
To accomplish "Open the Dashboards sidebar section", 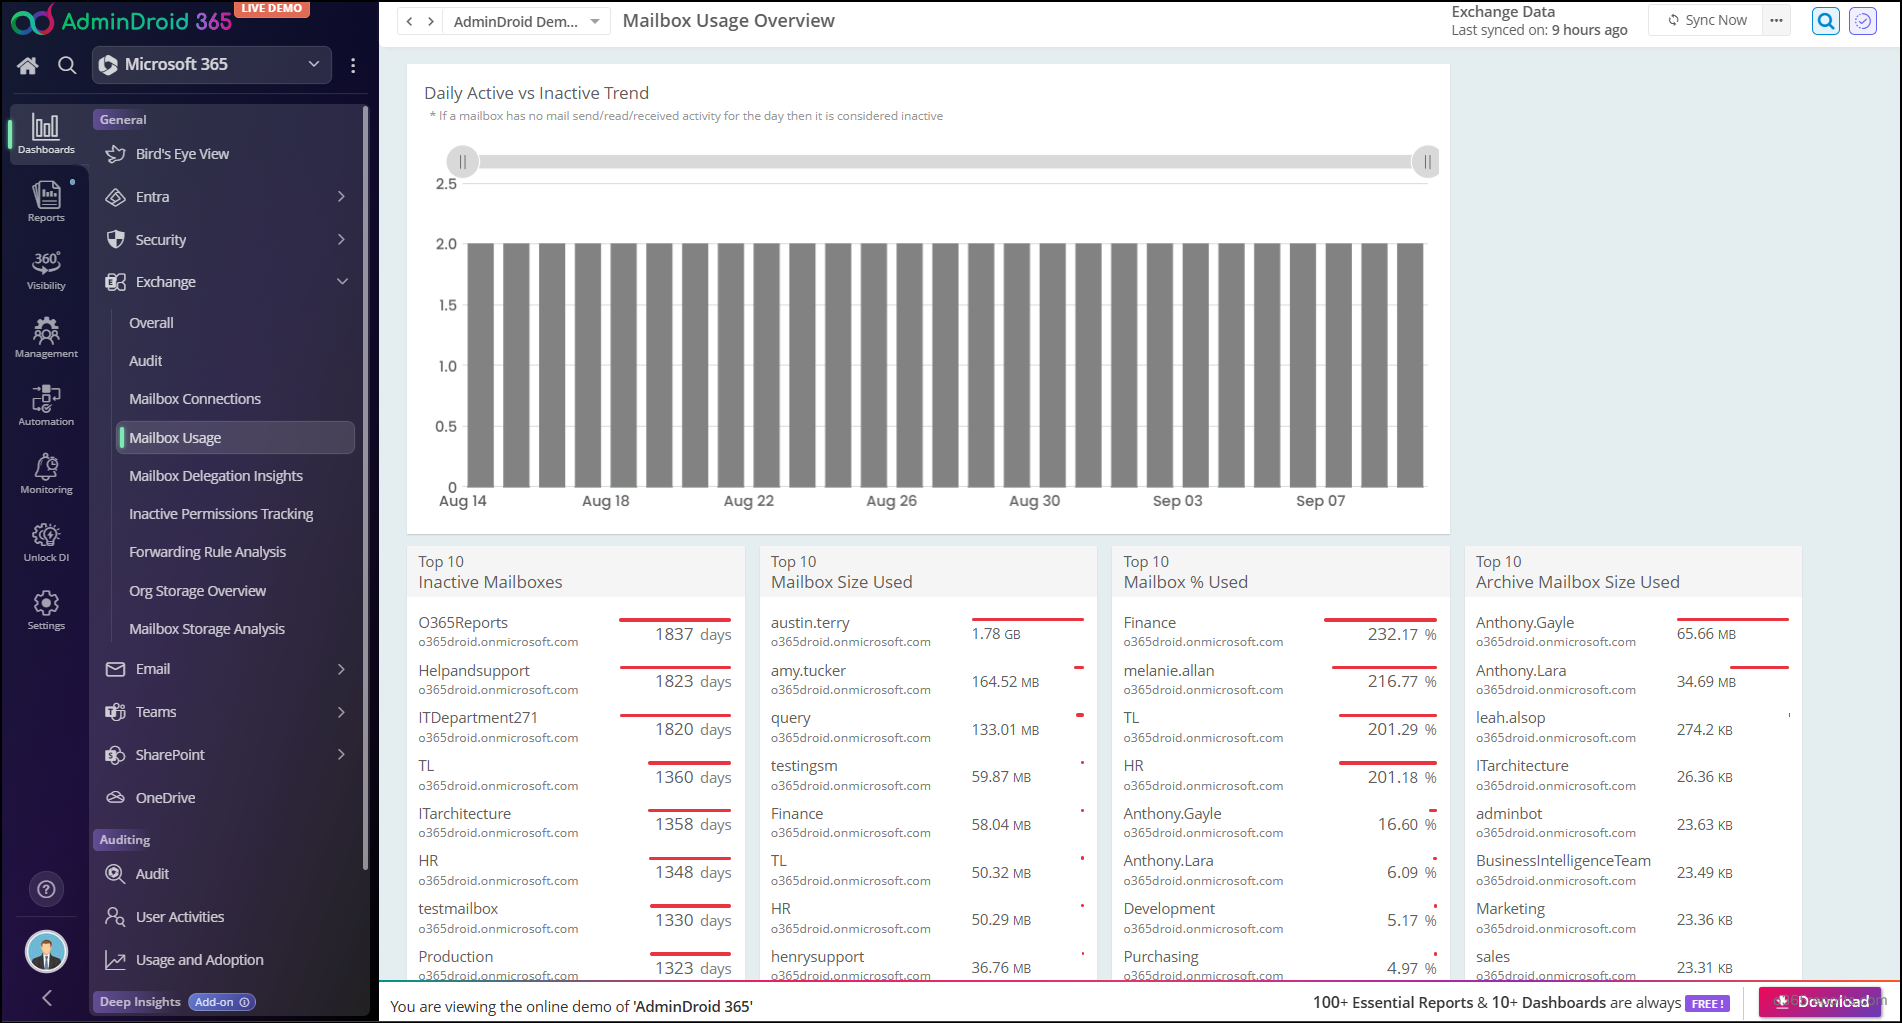I will coord(46,134).
